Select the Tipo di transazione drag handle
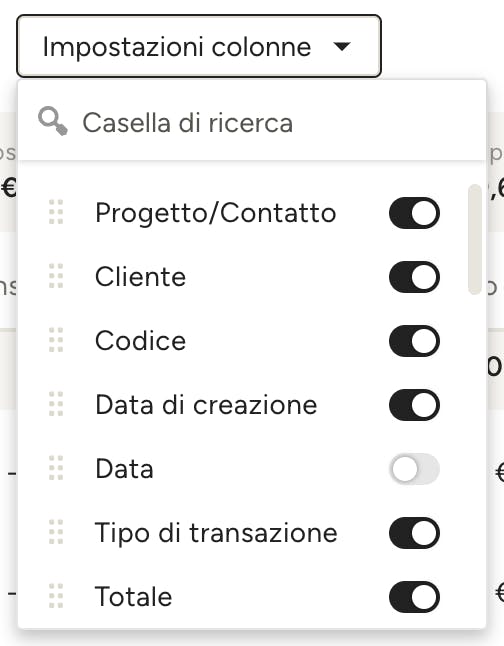504x646 pixels. point(56,532)
